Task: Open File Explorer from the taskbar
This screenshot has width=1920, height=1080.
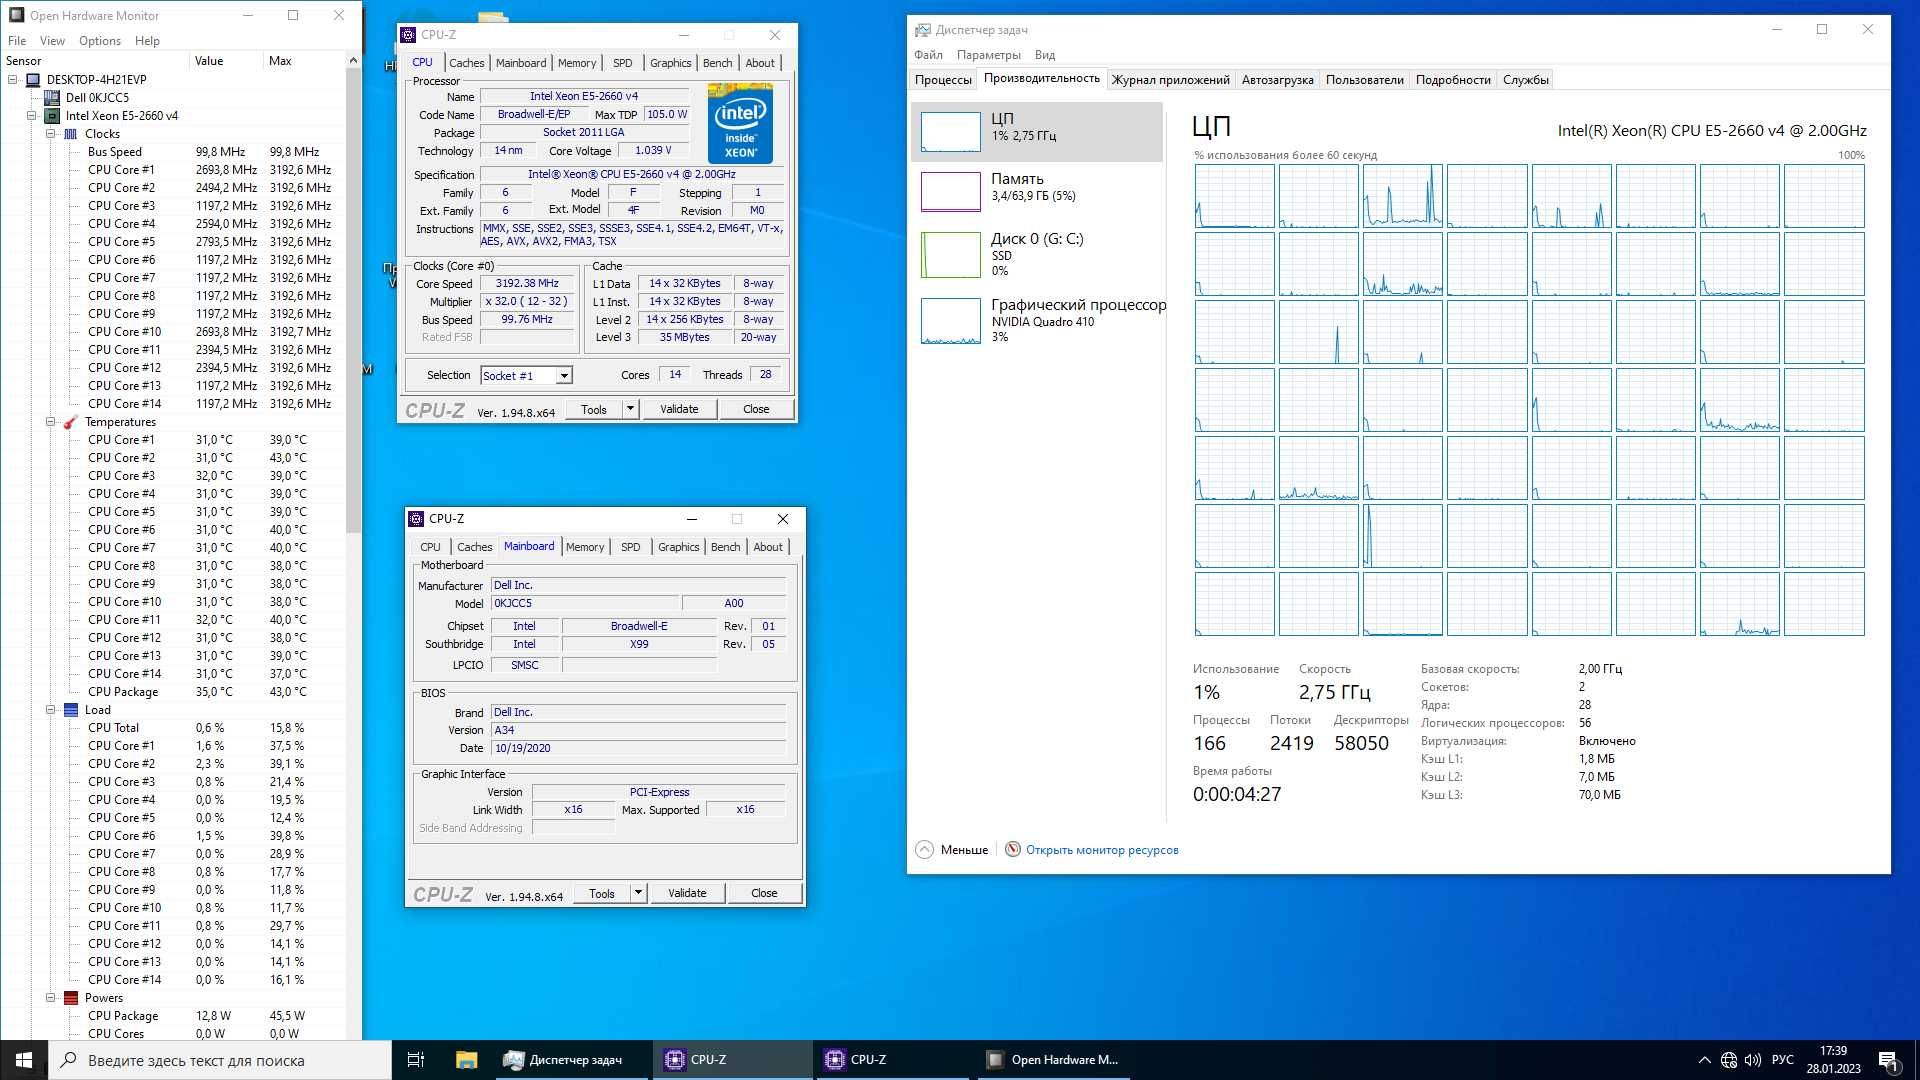Action: click(x=466, y=1060)
